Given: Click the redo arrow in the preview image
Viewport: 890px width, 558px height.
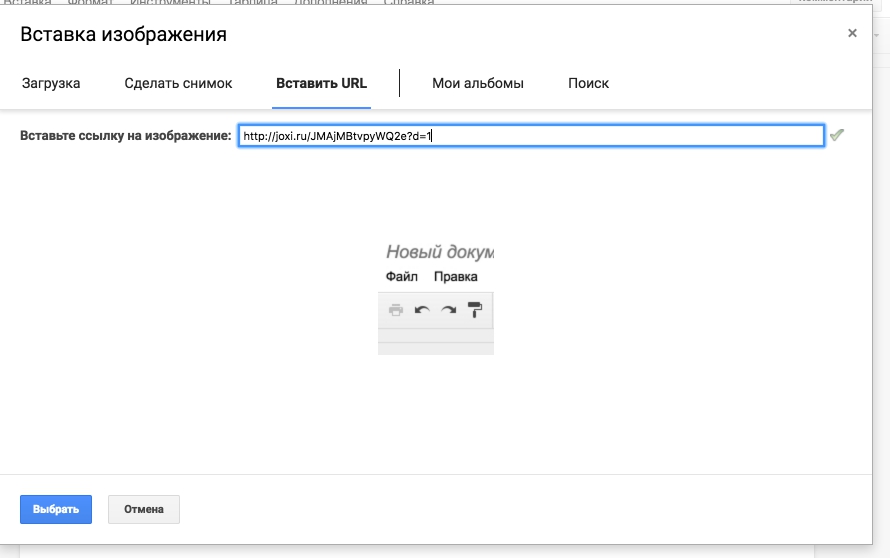Looking at the screenshot, I should (449, 310).
